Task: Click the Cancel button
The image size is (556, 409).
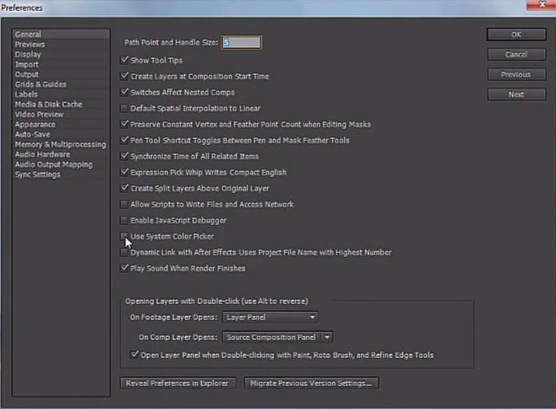Action: [x=516, y=54]
